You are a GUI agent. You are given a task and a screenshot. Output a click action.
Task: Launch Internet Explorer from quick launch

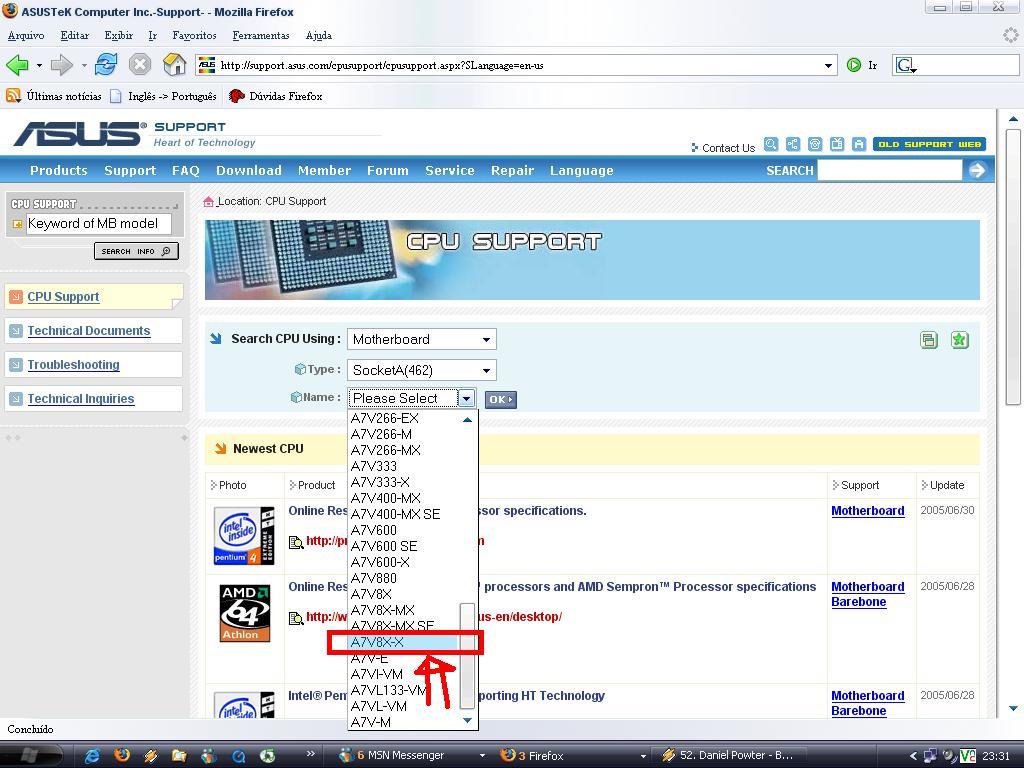(x=93, y=756)
